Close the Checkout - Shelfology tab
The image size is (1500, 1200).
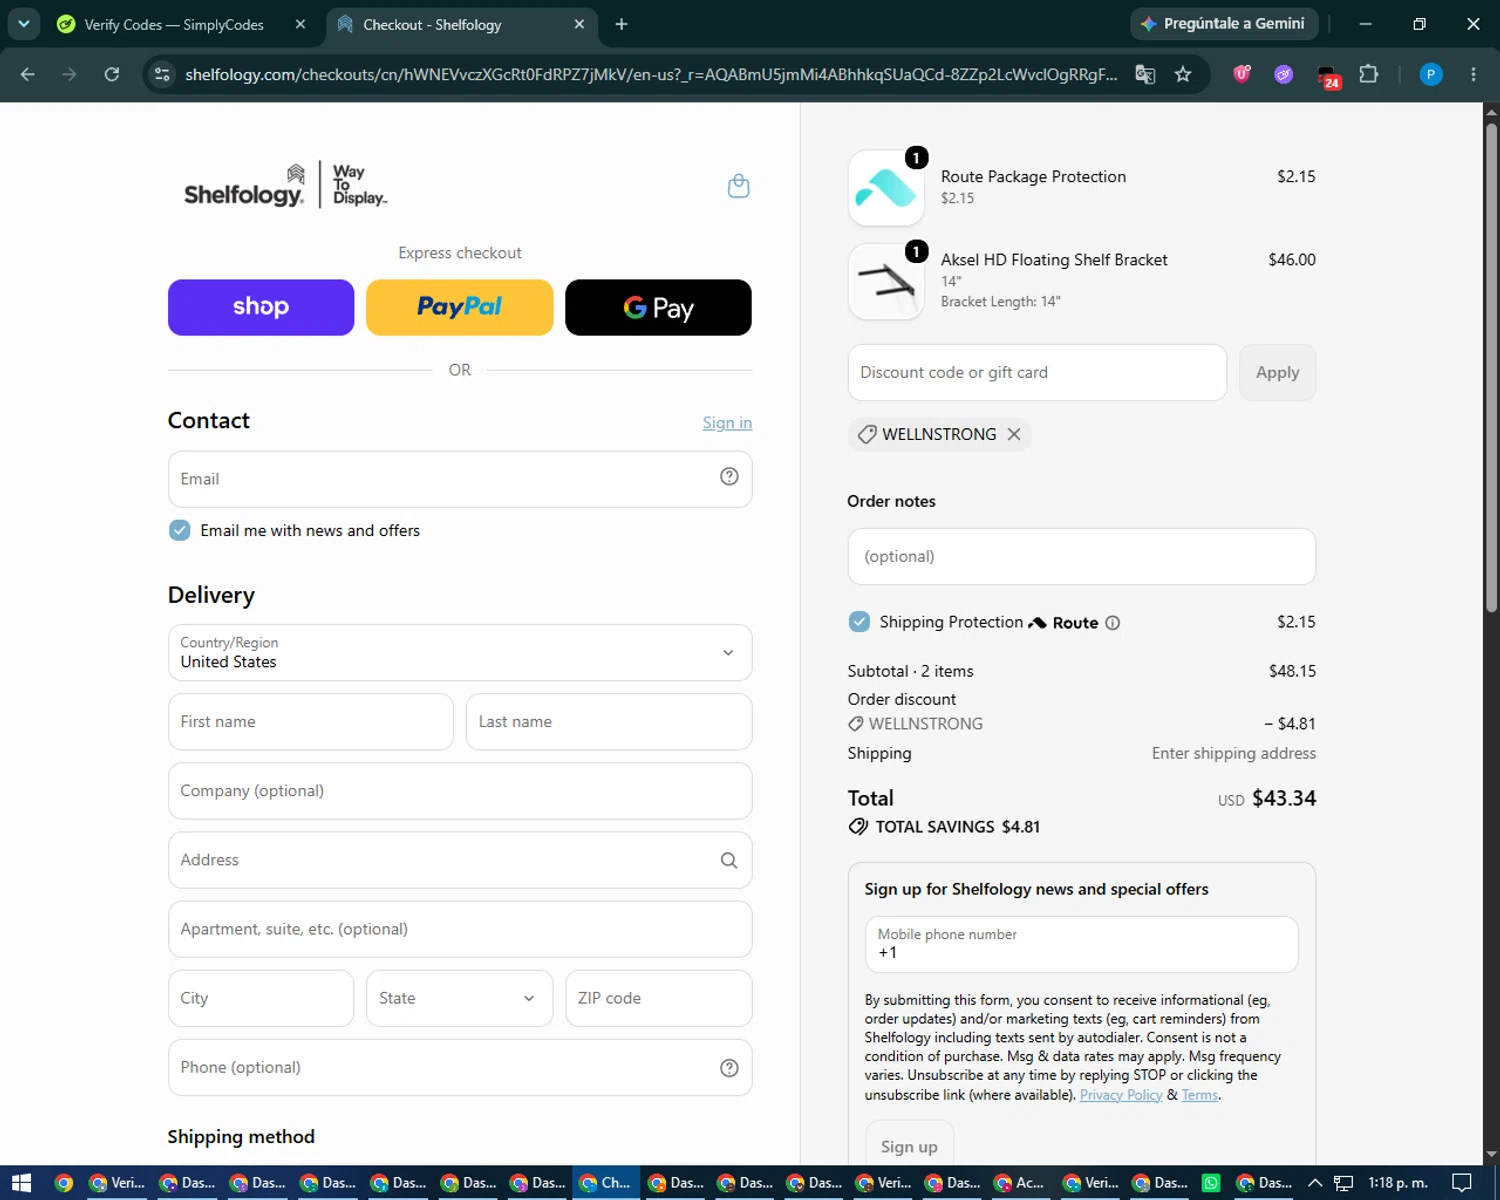(579, 24)
